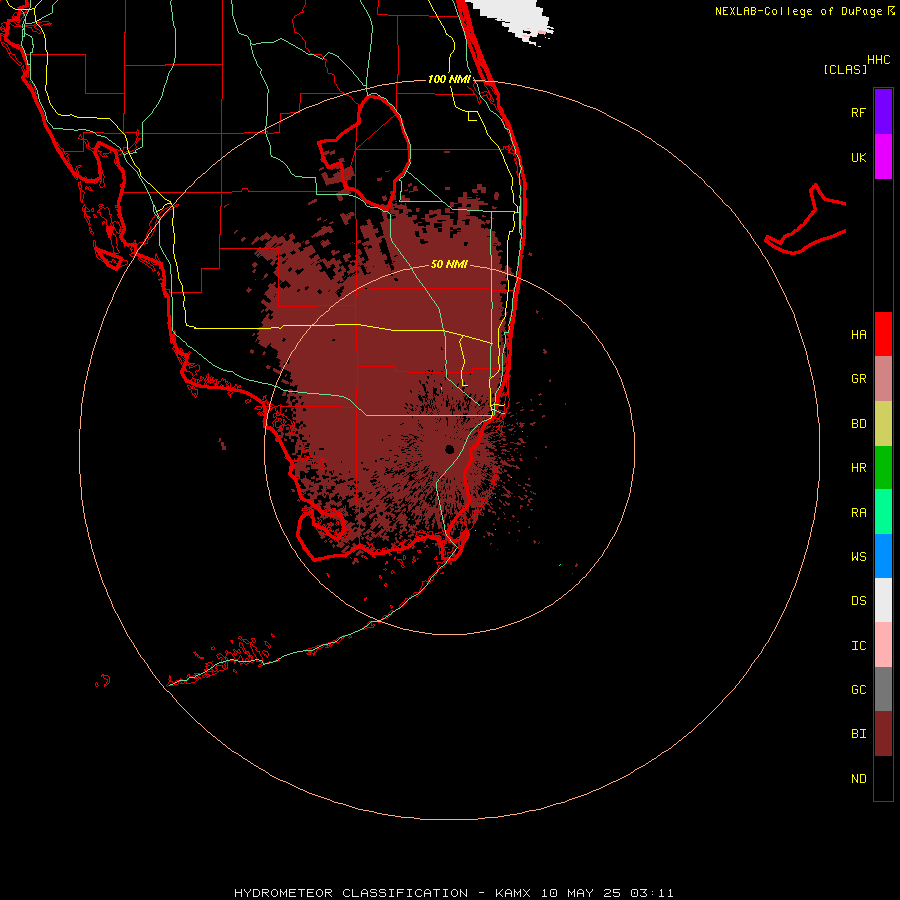The height and width of the screenshot is (900, 900).
Task: Click the [CLAS] units label
Action: (x=845, y=69)
